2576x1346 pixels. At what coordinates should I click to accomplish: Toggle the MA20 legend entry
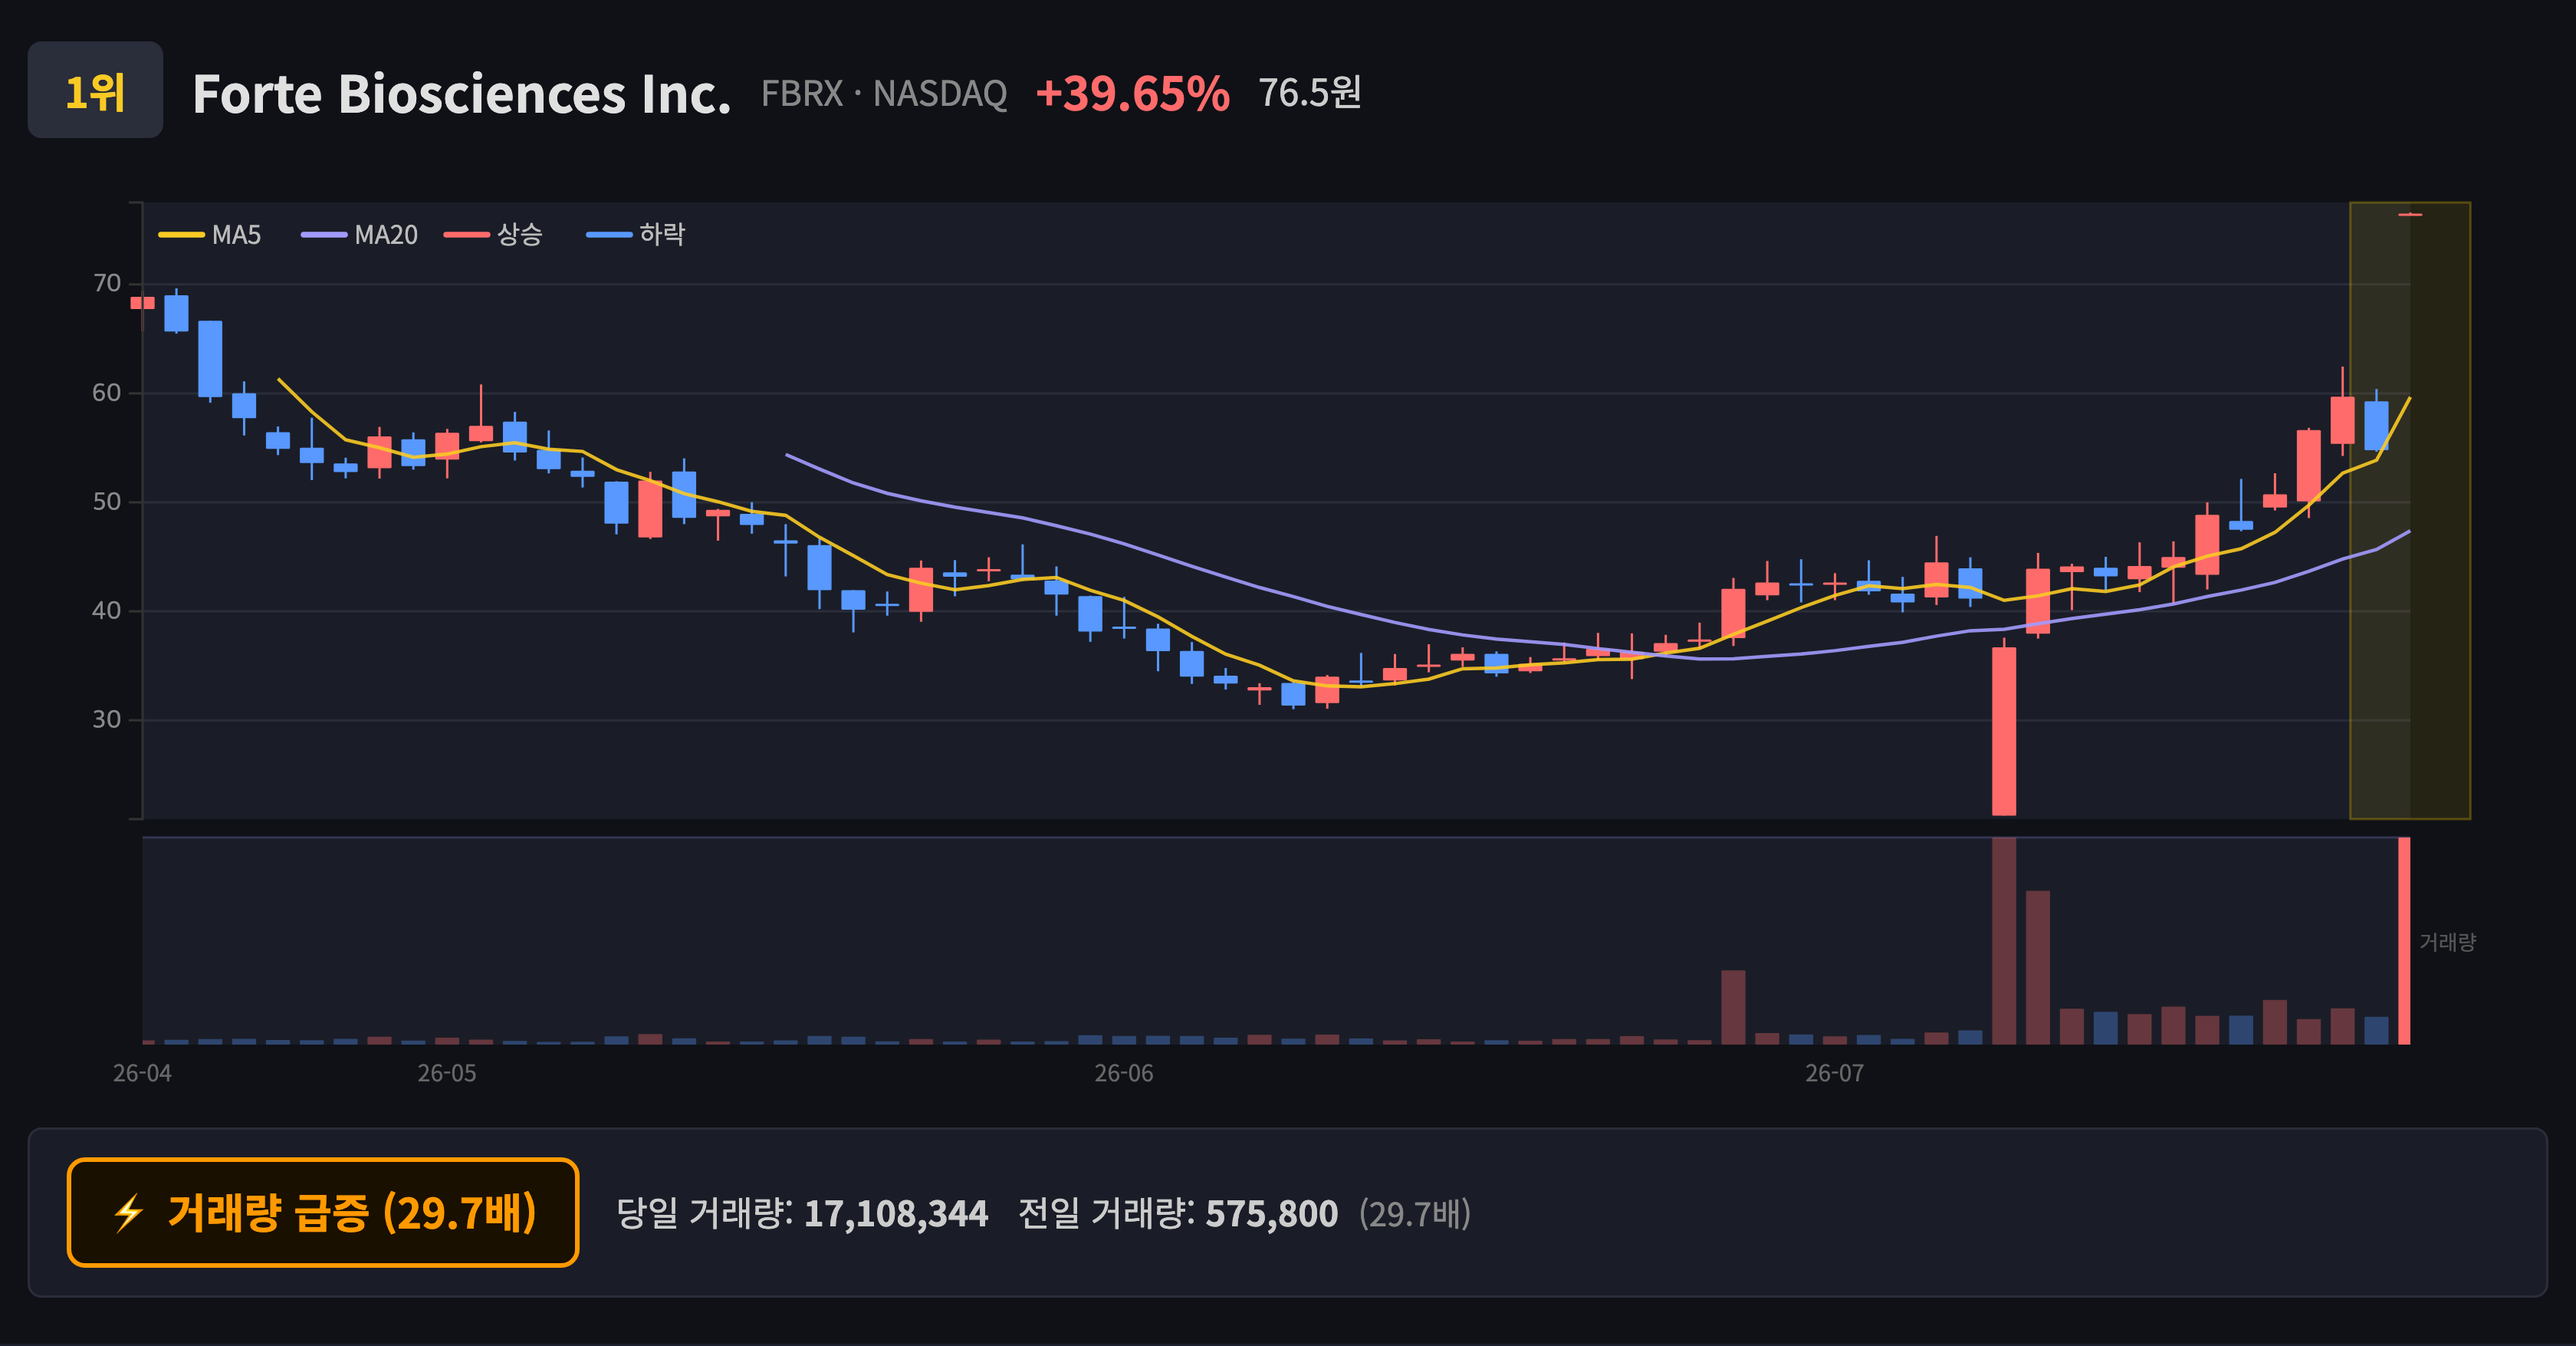pos(359,235)
